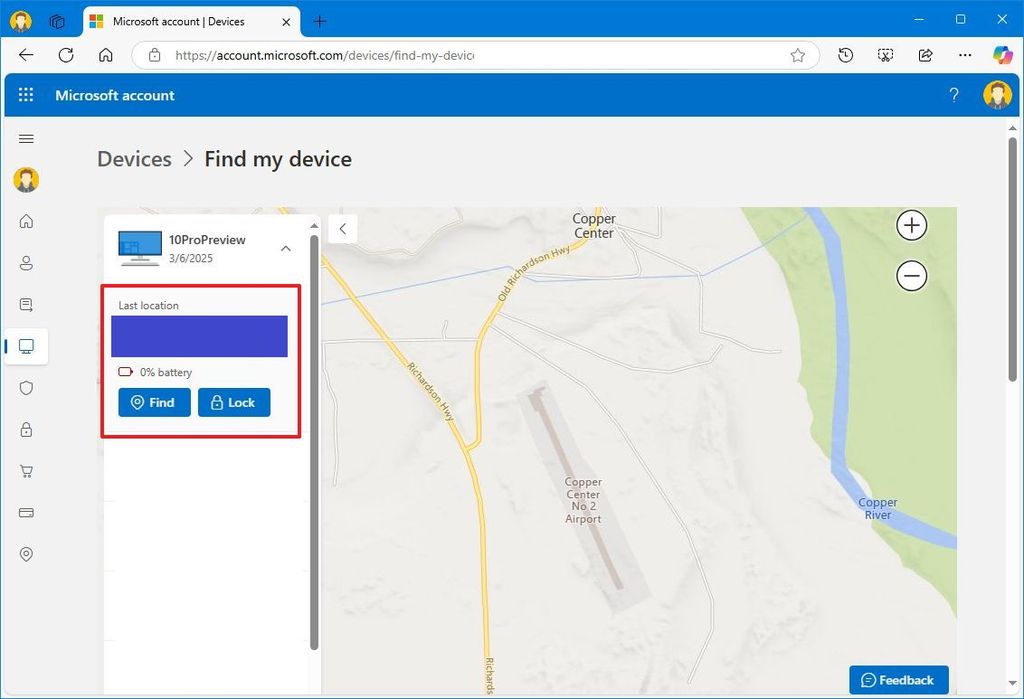Collapse the map side panel with left arrow
1024x699 pixels.
pyautogui.click(x=343, y=228)
